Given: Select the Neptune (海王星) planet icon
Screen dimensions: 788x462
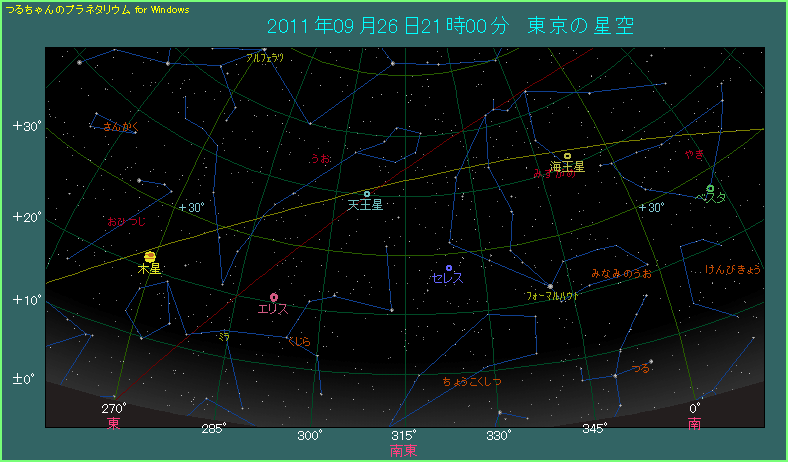Looking at the screenshot, I should click(x=567, y=156).
